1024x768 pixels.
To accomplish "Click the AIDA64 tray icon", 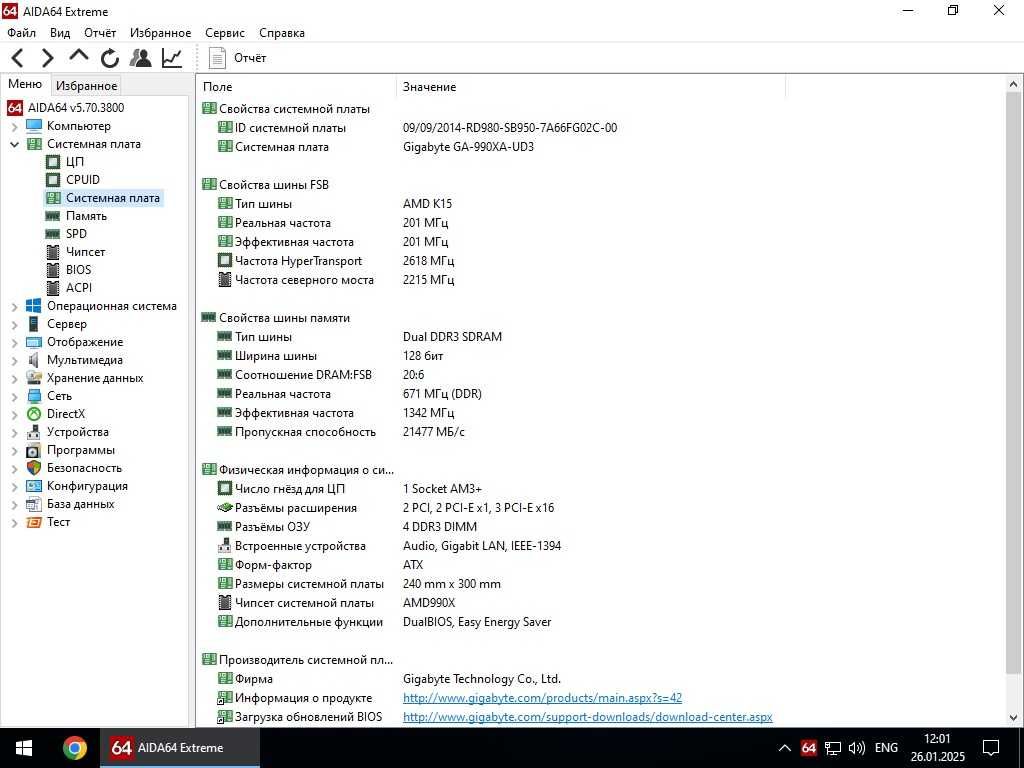I will pyautogui.click(x=808, y=748).
